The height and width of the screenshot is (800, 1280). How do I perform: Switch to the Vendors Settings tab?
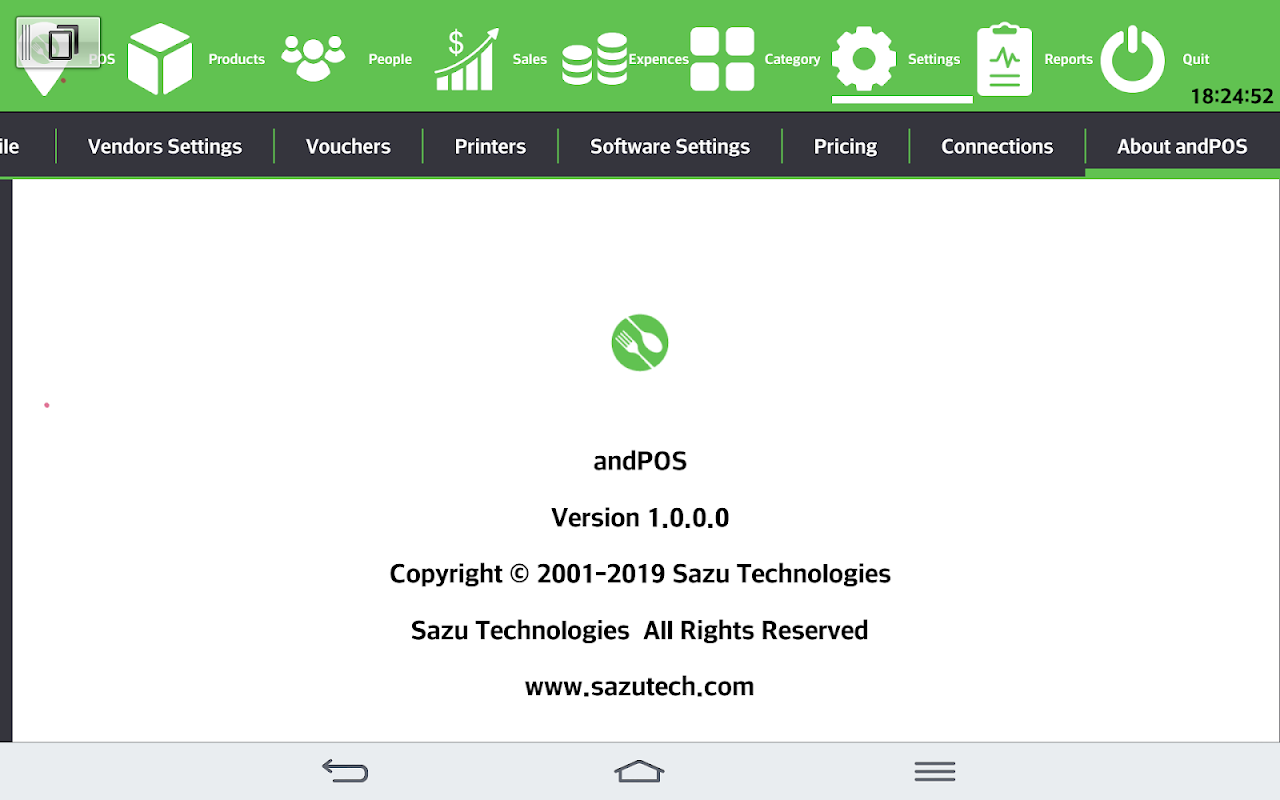point(165,146)
